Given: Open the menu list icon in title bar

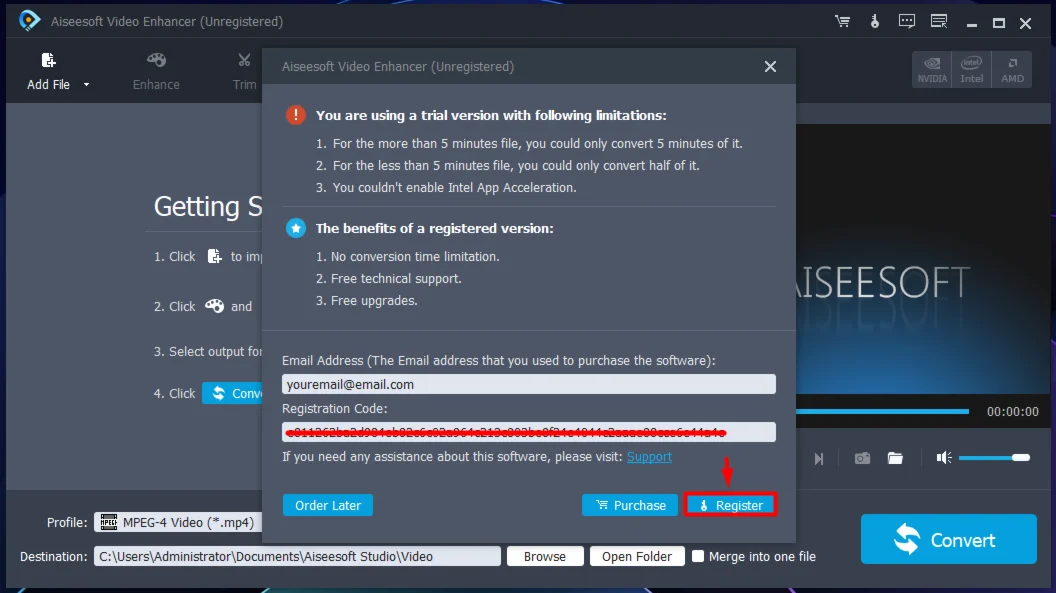Looking at the screenshot, I should click(x=939, y=22).
